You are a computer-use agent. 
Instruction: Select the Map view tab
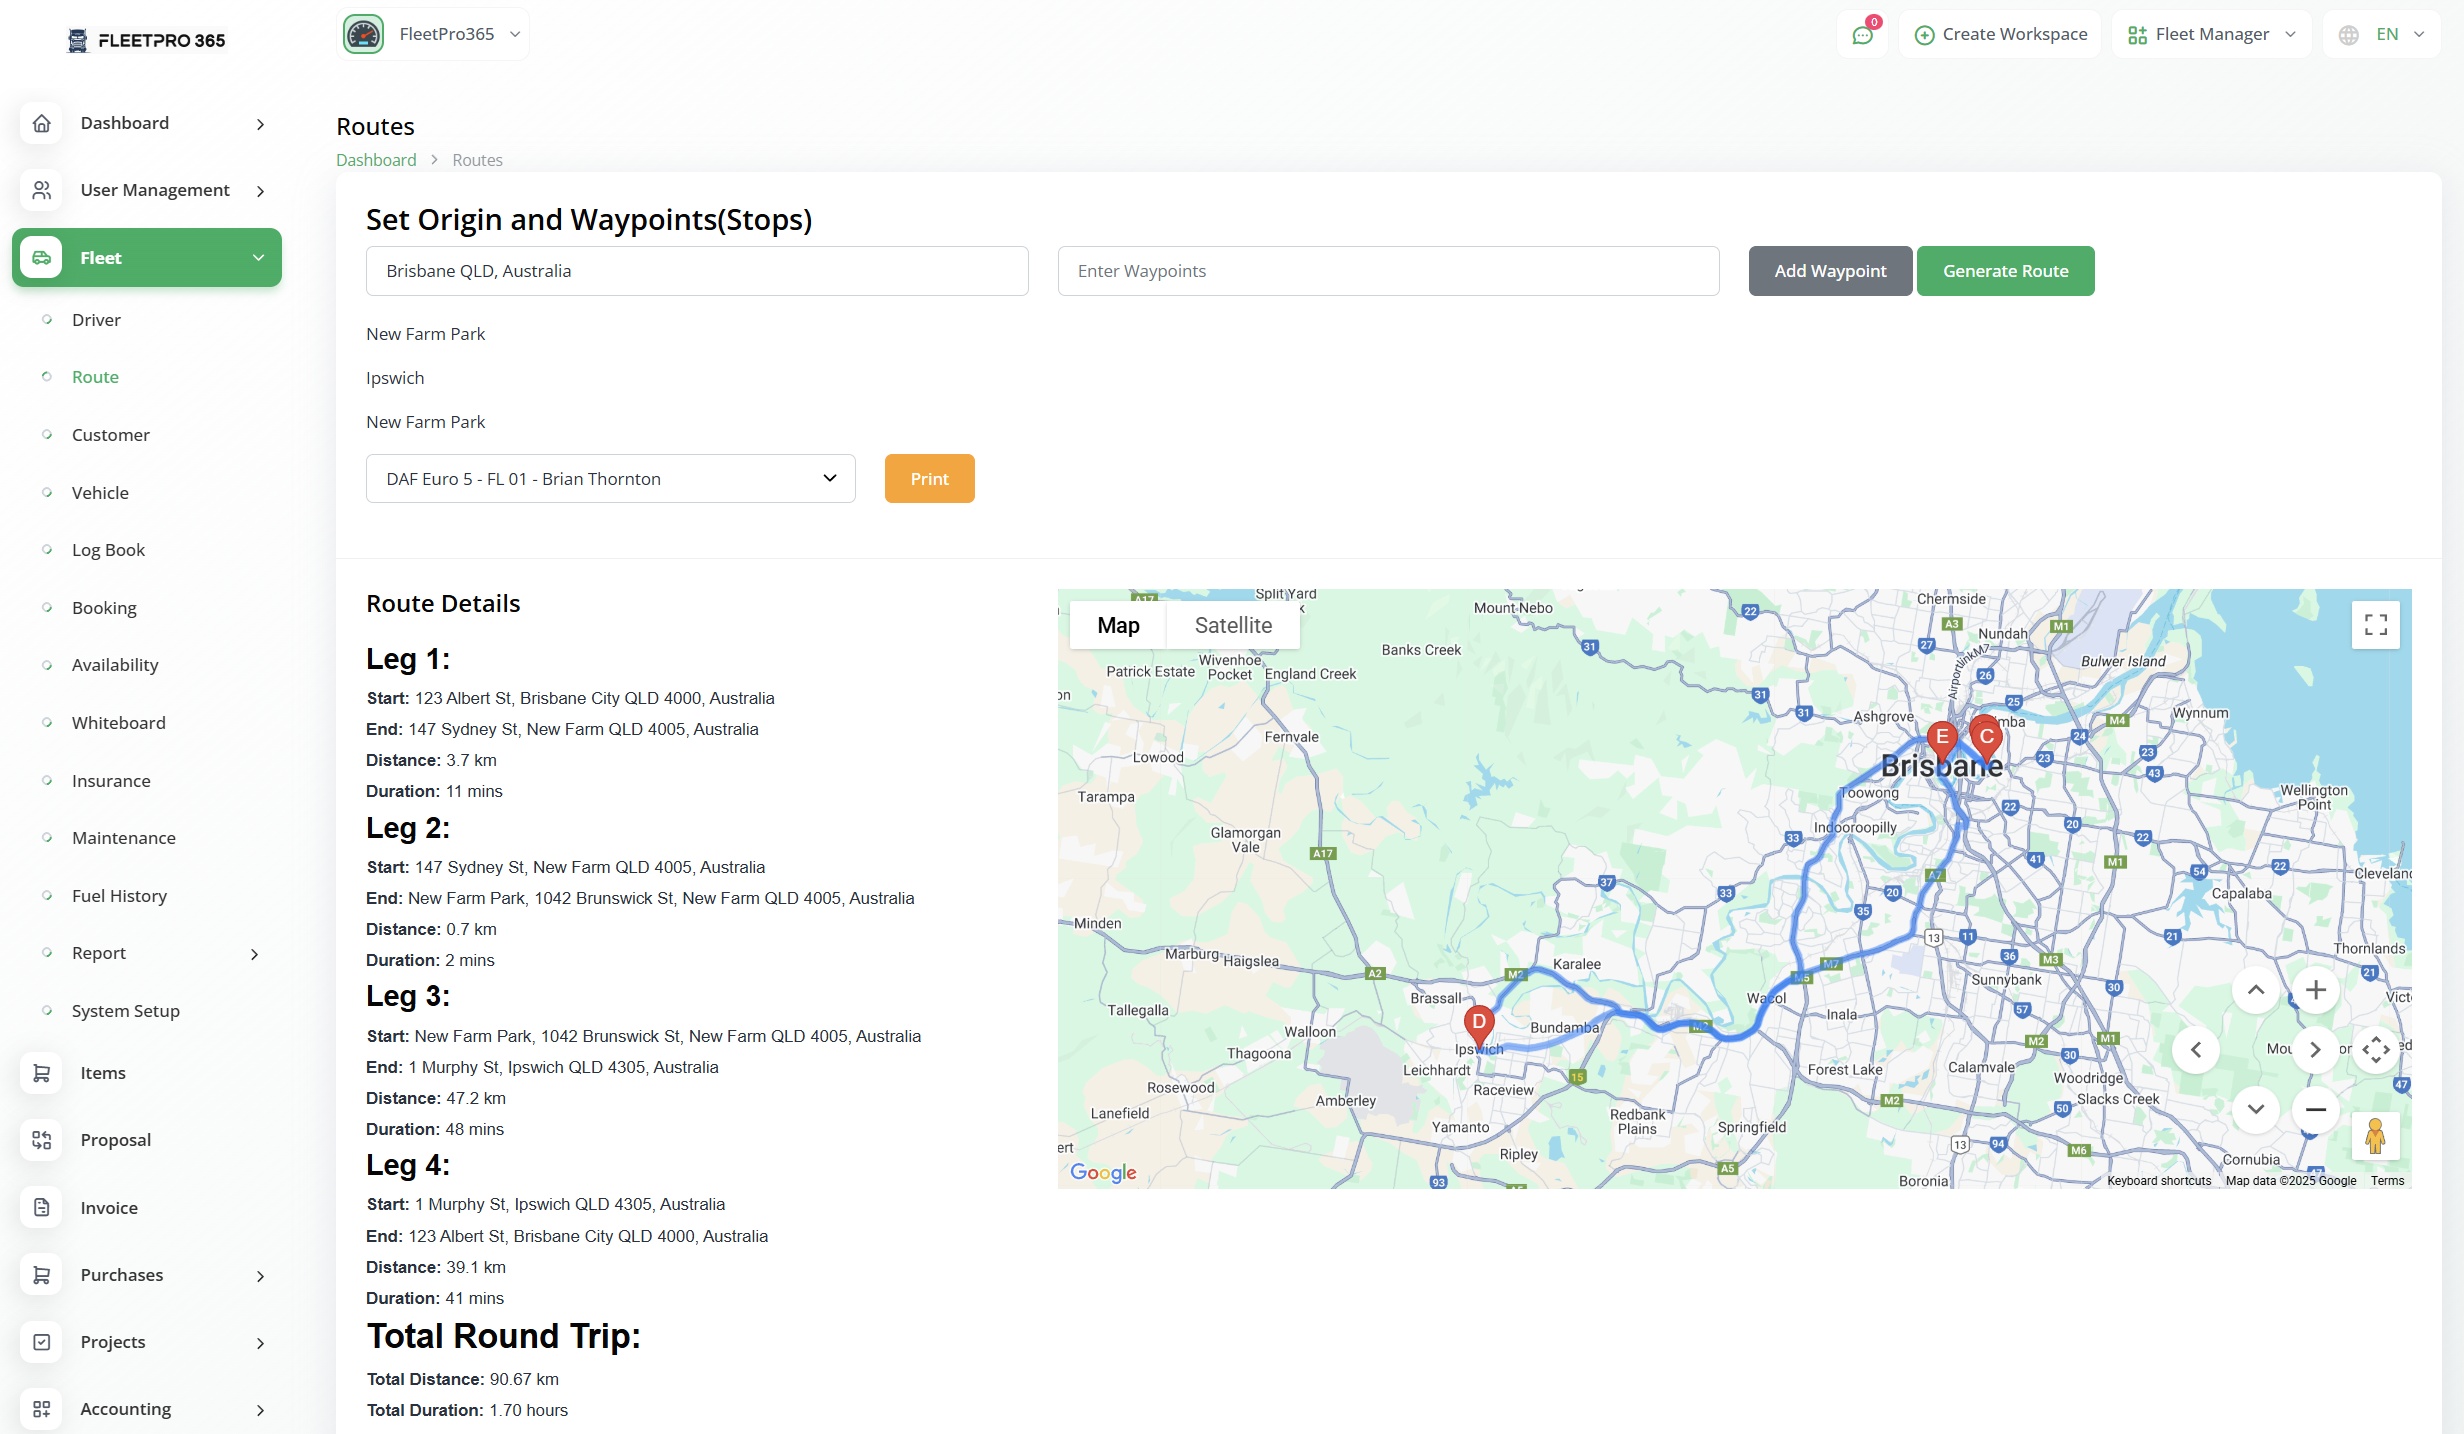1118,625
